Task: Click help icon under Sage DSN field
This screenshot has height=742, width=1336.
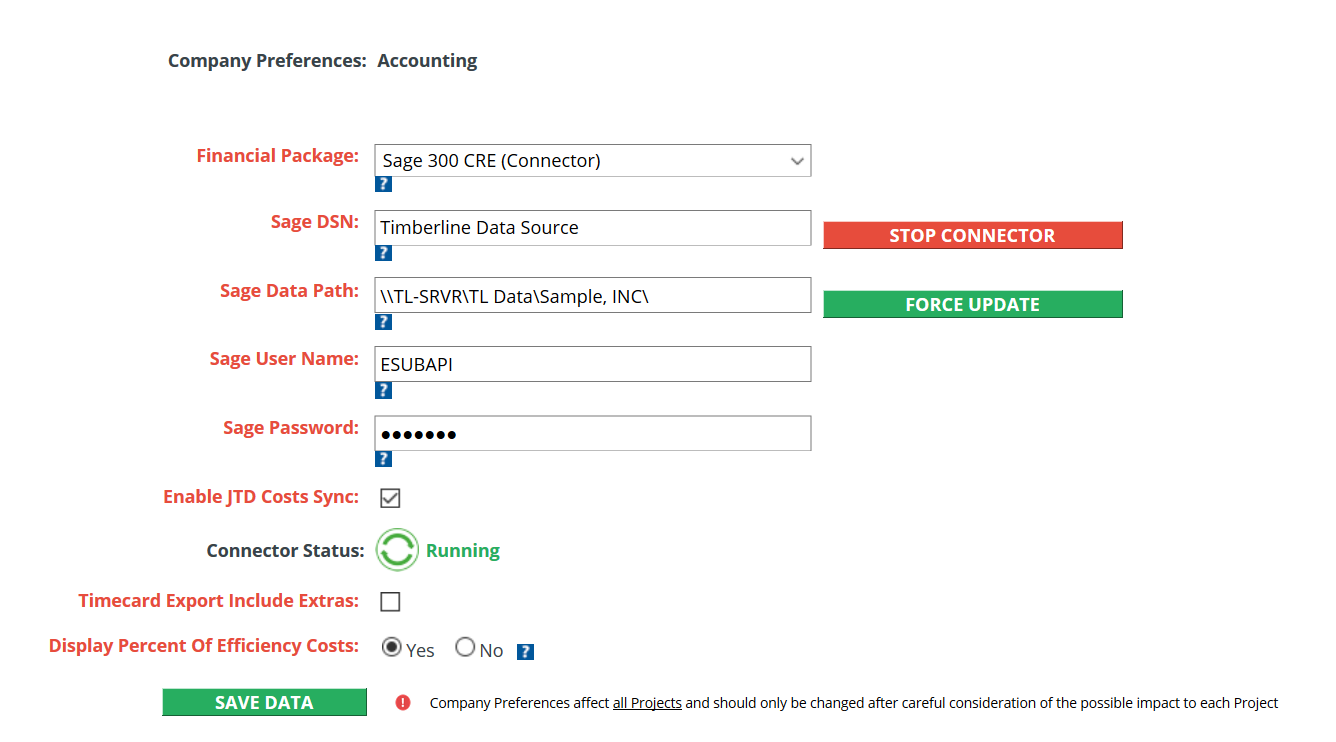Action: (383, 253)
